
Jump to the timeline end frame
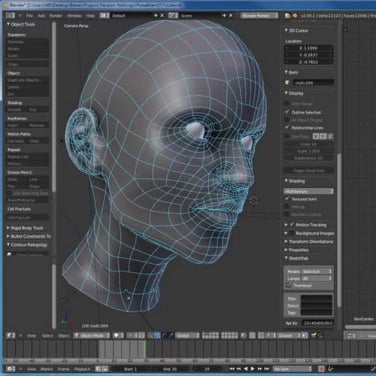(267, 369)
